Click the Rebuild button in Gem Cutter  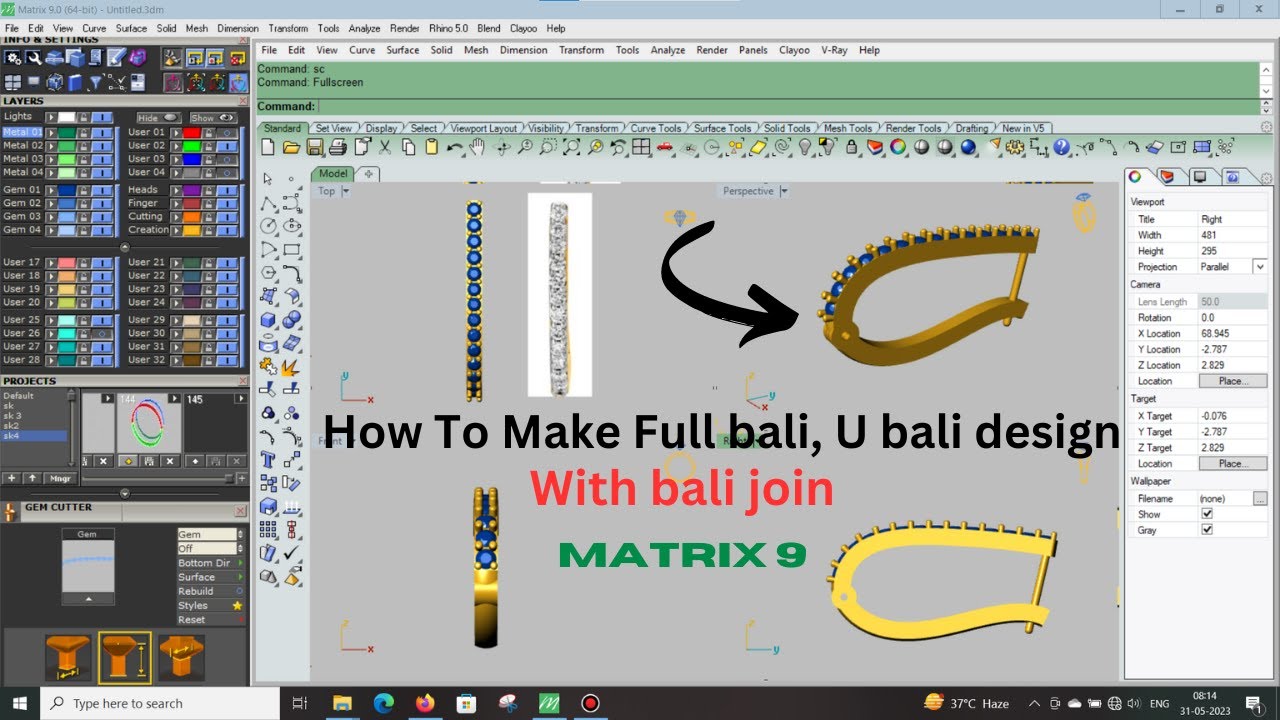tap(211, 591)
